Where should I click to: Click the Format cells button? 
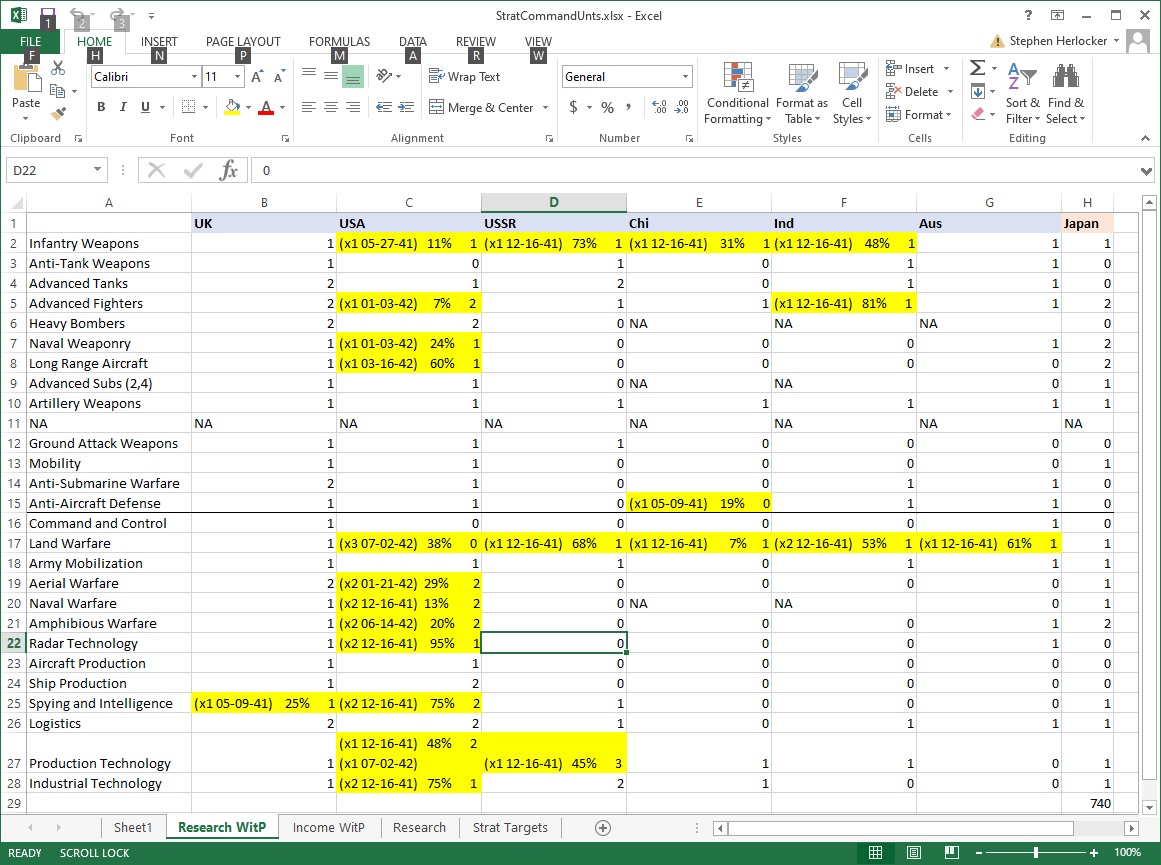(x=919, y=115)
